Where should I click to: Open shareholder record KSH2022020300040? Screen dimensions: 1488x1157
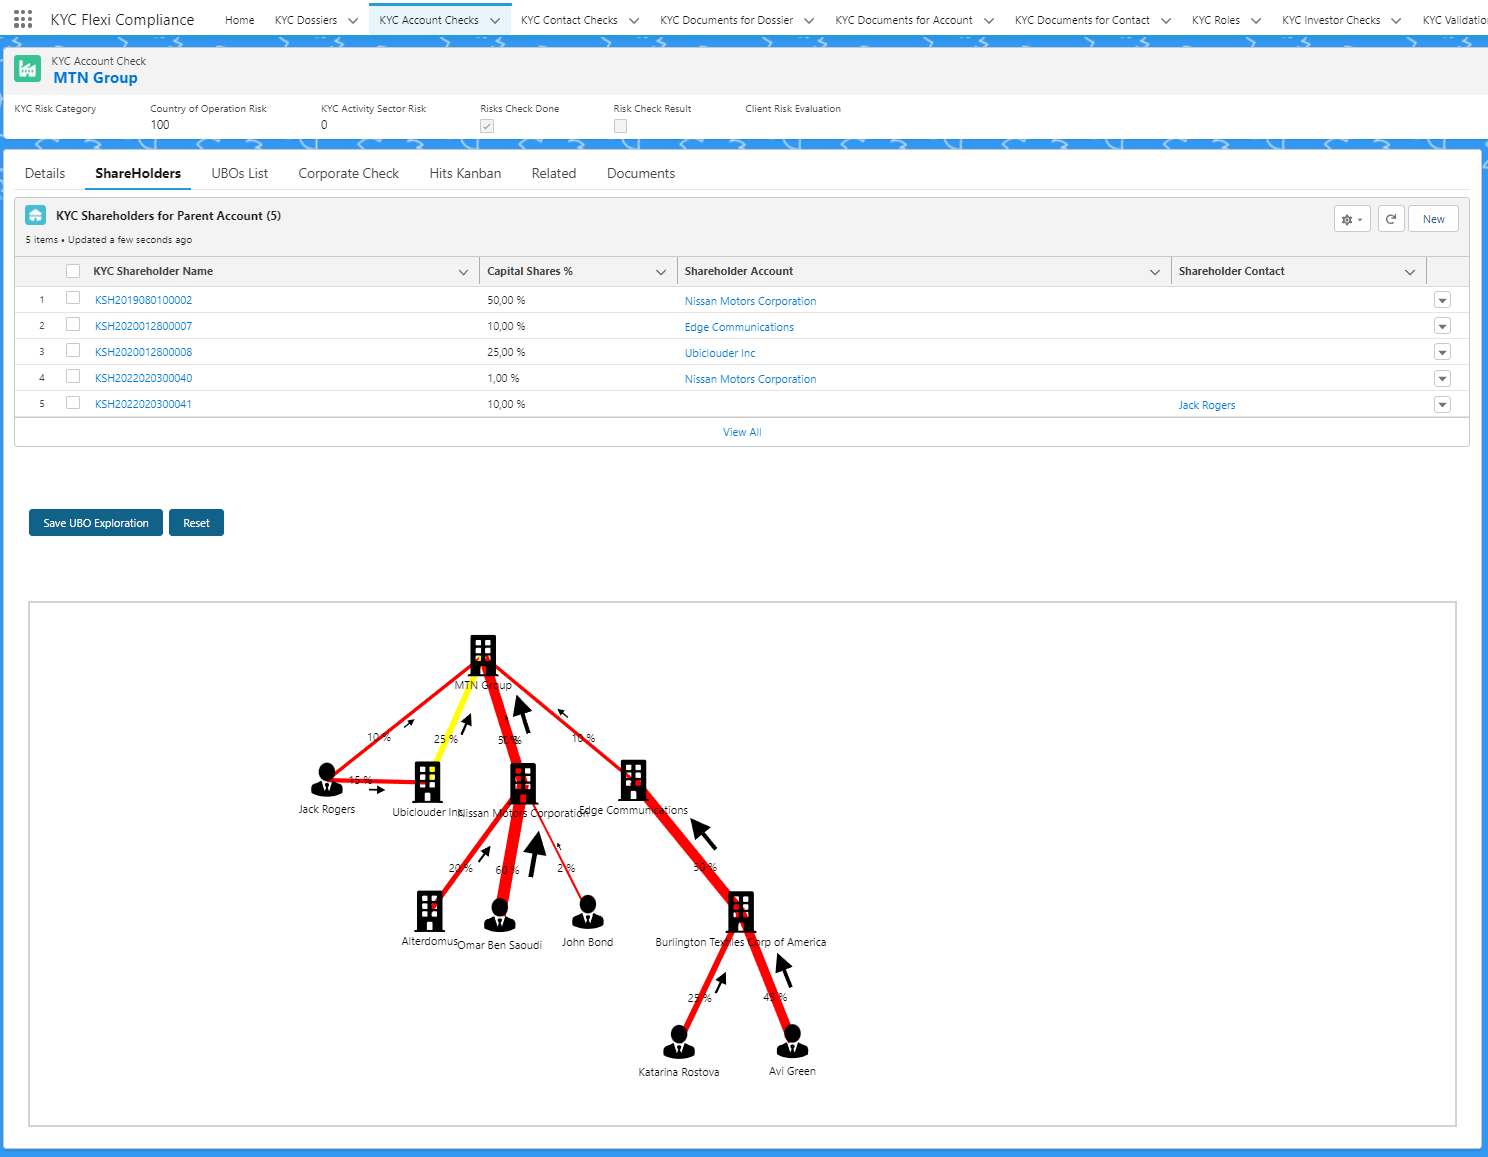point(143,378)
